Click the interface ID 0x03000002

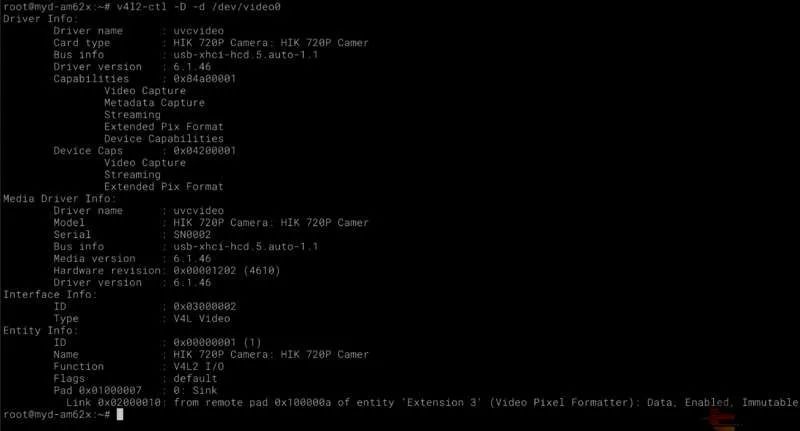[205, 307]
